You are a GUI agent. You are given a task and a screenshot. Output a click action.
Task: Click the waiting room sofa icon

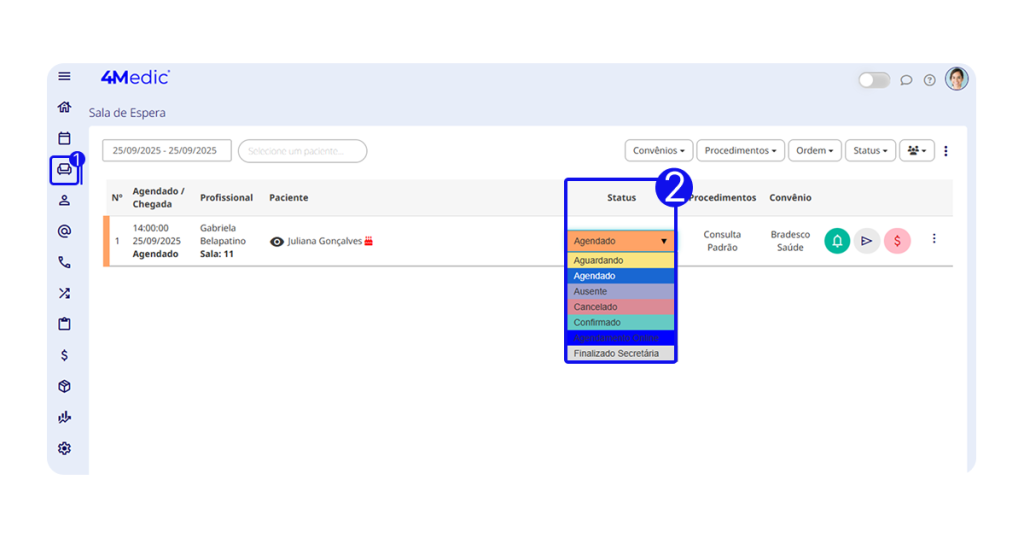pos(65,169)
